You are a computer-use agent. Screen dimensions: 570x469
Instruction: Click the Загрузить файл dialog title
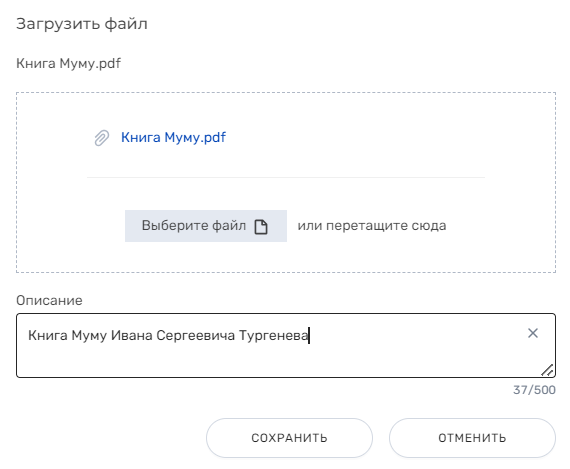tap(82, 24)
